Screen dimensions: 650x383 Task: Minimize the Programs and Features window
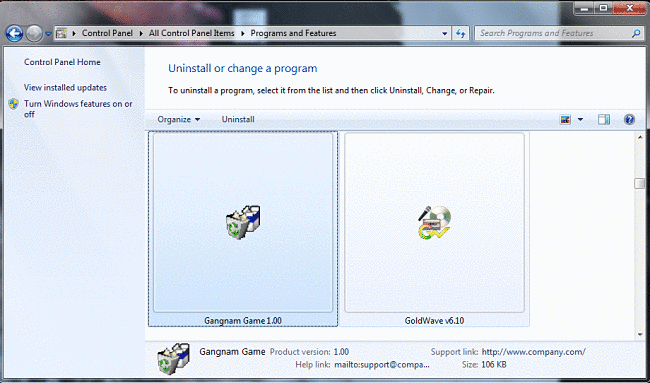[x=585, y=7]
